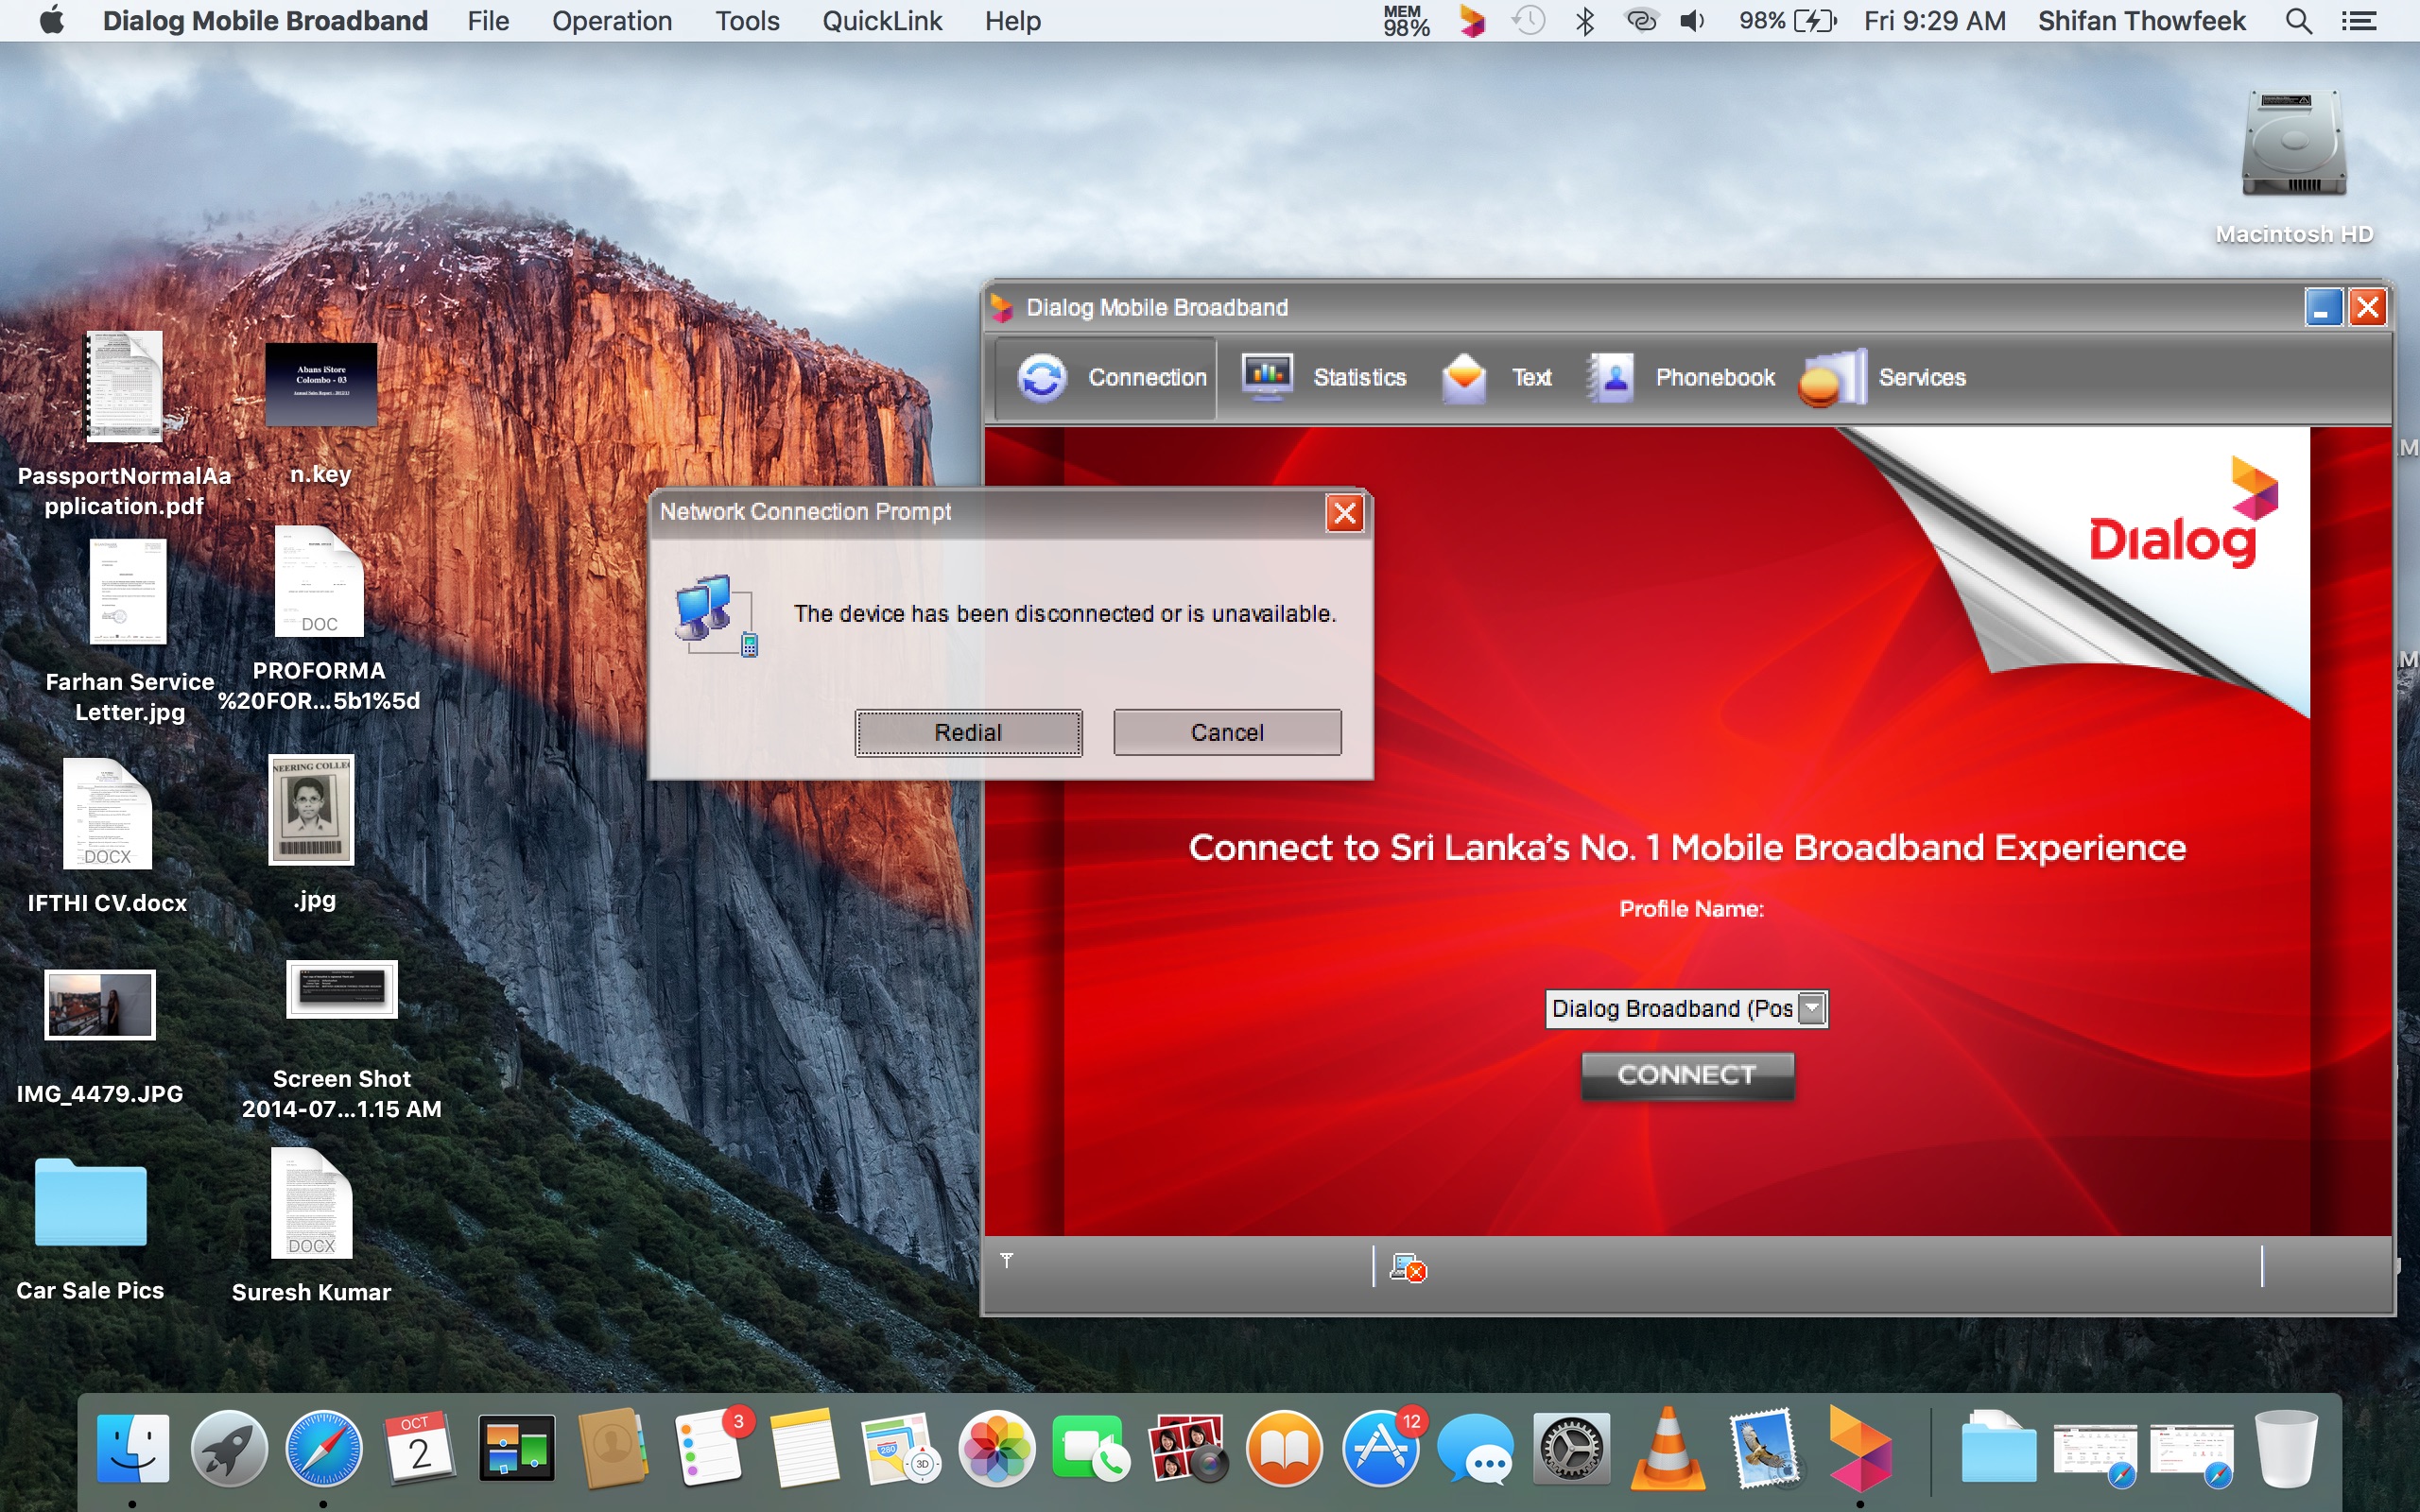This screenshot has width=2420, height=1512.
Task: Open the Tools menu
Action: 747,21
